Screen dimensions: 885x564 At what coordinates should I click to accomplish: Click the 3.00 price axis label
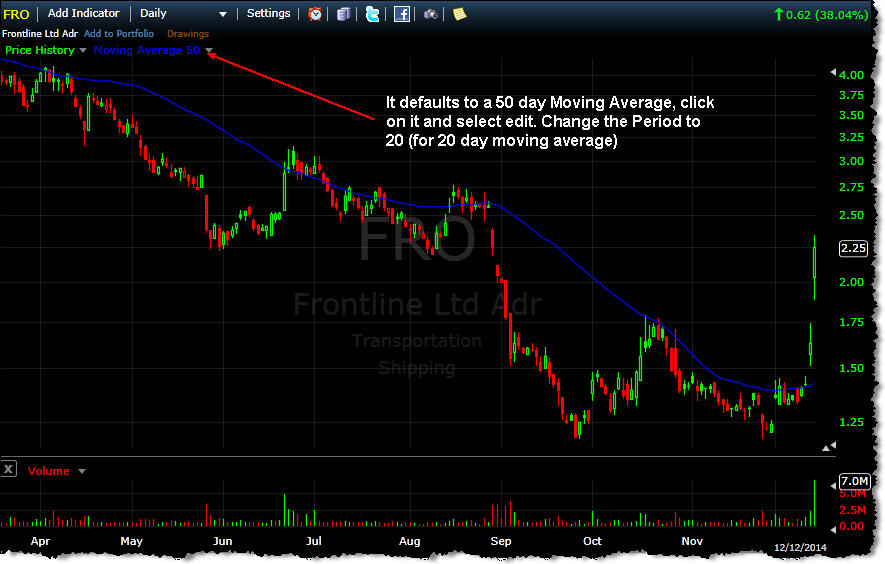(851, 161)
